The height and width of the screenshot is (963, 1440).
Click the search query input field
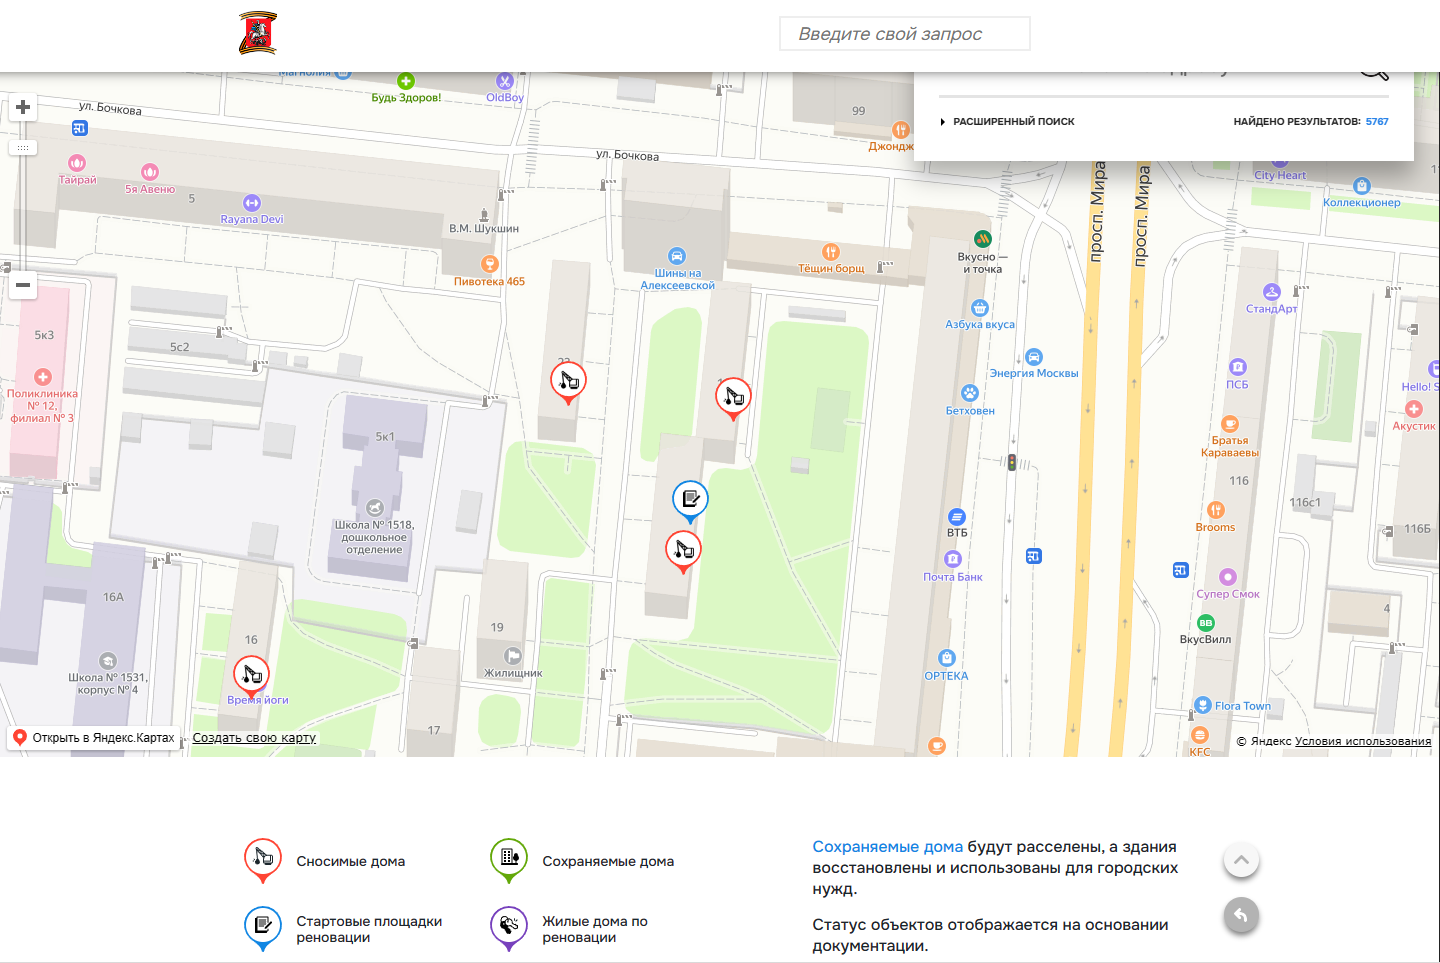905,34
